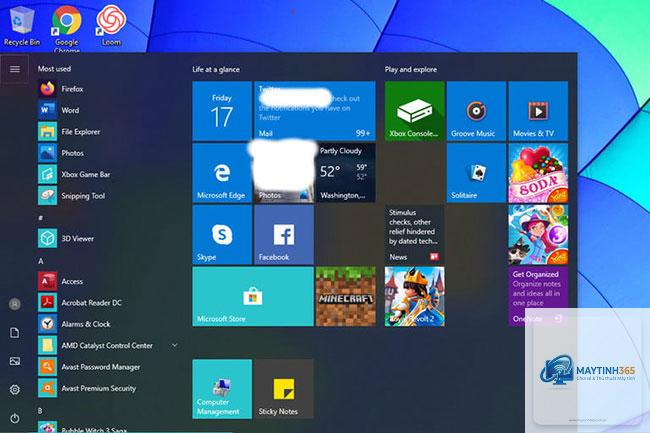Open 3D Viewer app
Screen dimensions: 650x433
coord(108,238)
